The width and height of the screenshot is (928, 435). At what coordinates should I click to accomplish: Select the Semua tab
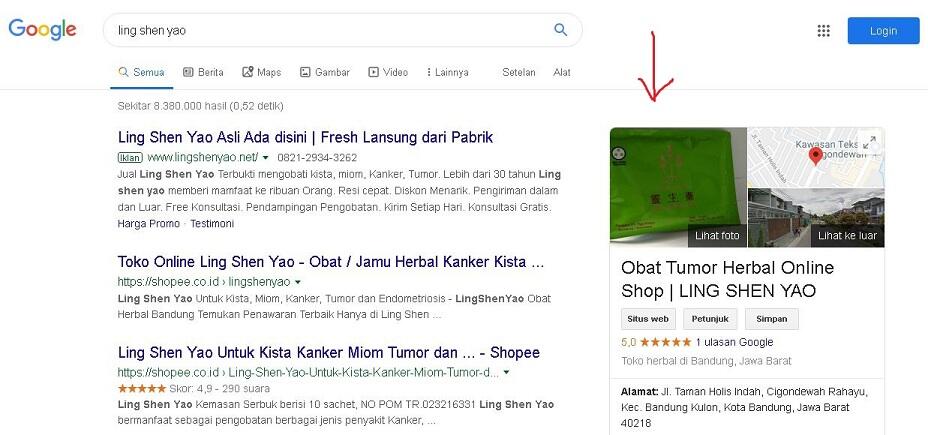pos(141,72)
